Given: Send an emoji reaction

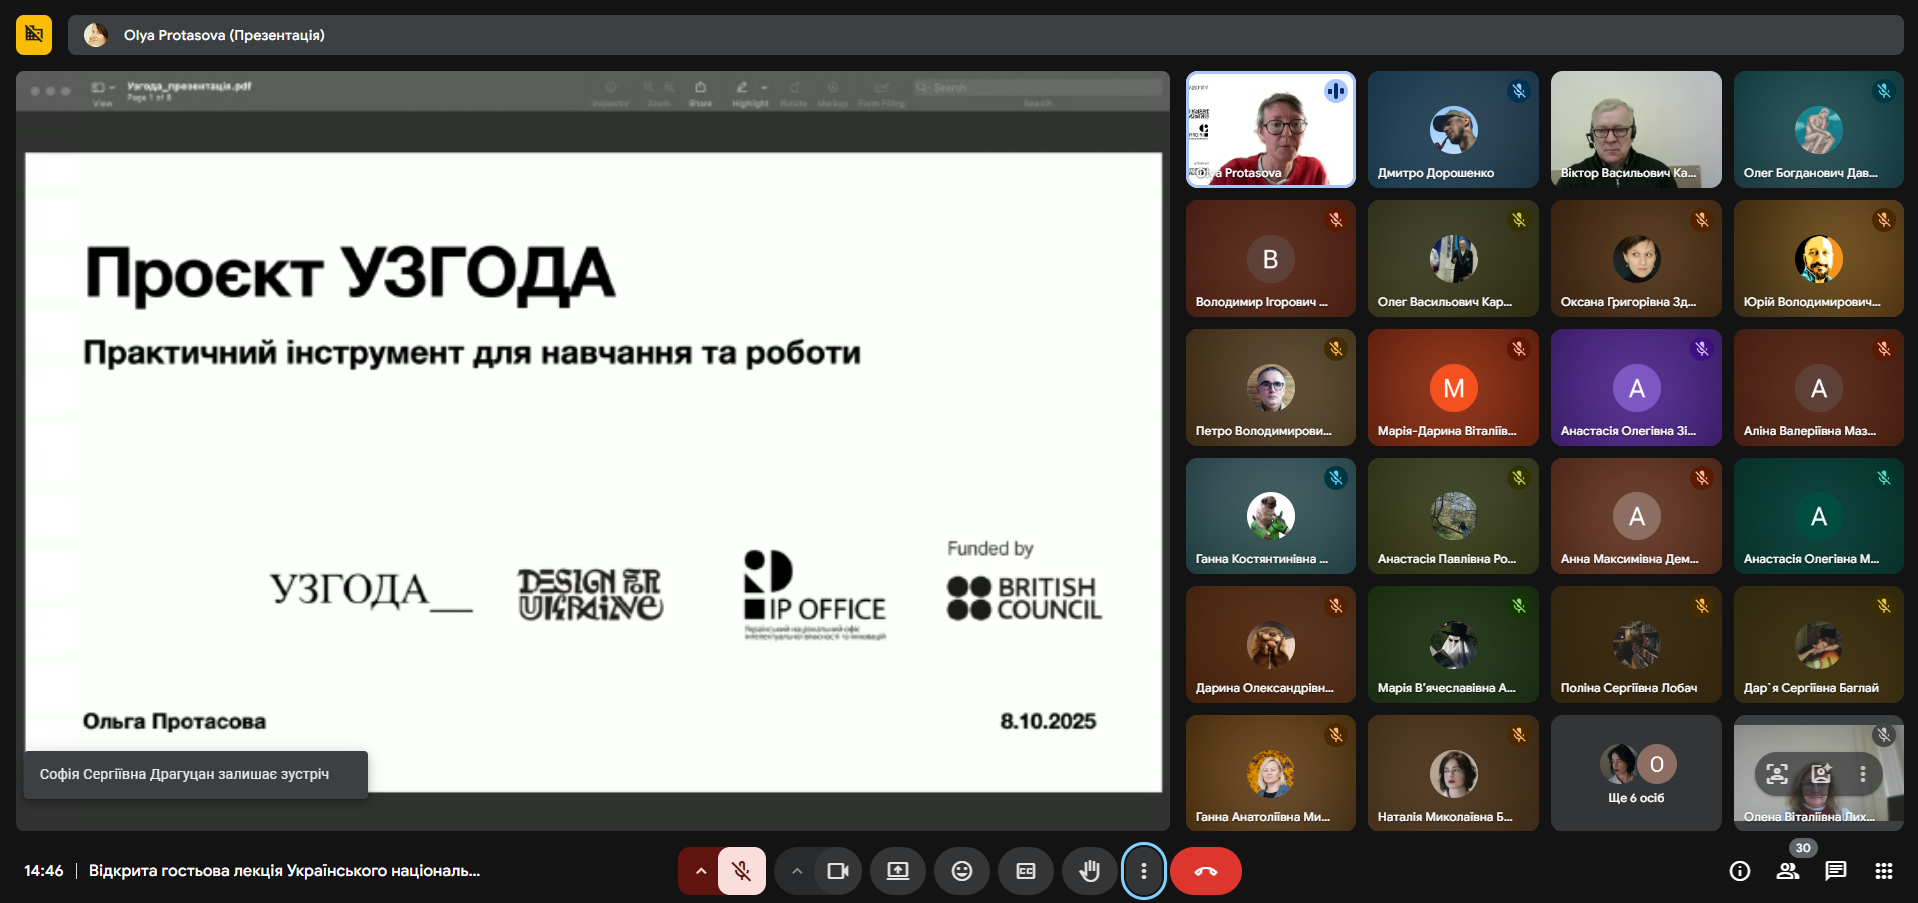Looking at the screenshot, I should (961, 871).
